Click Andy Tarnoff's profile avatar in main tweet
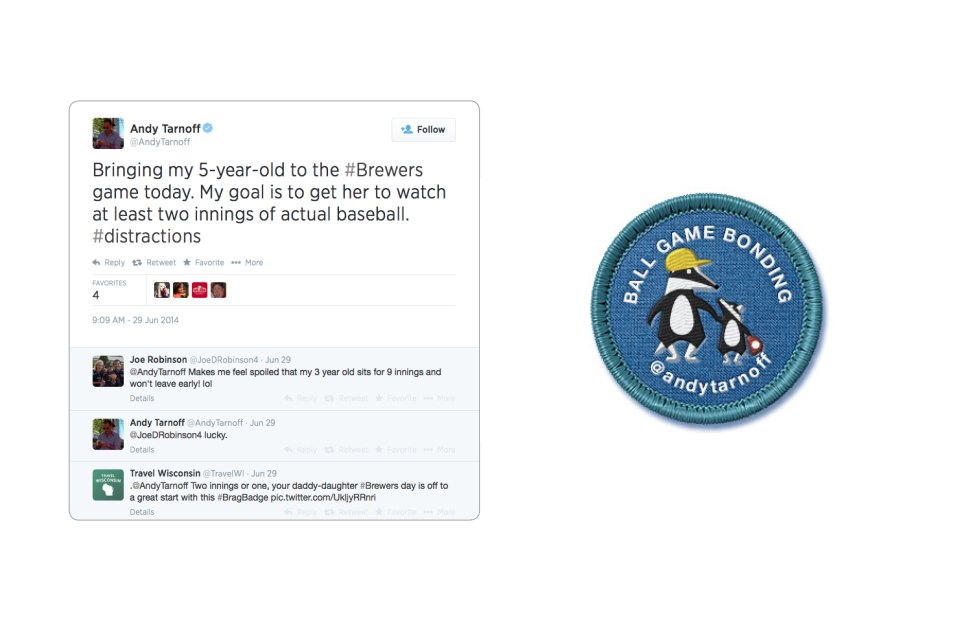 coord(108,134)
